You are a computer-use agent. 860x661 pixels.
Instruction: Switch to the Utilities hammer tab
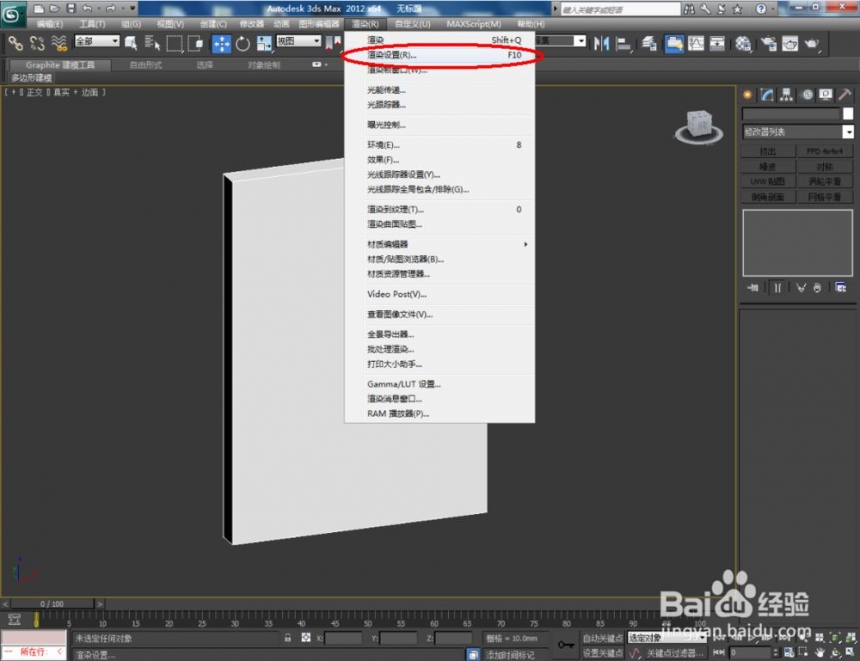845,95
